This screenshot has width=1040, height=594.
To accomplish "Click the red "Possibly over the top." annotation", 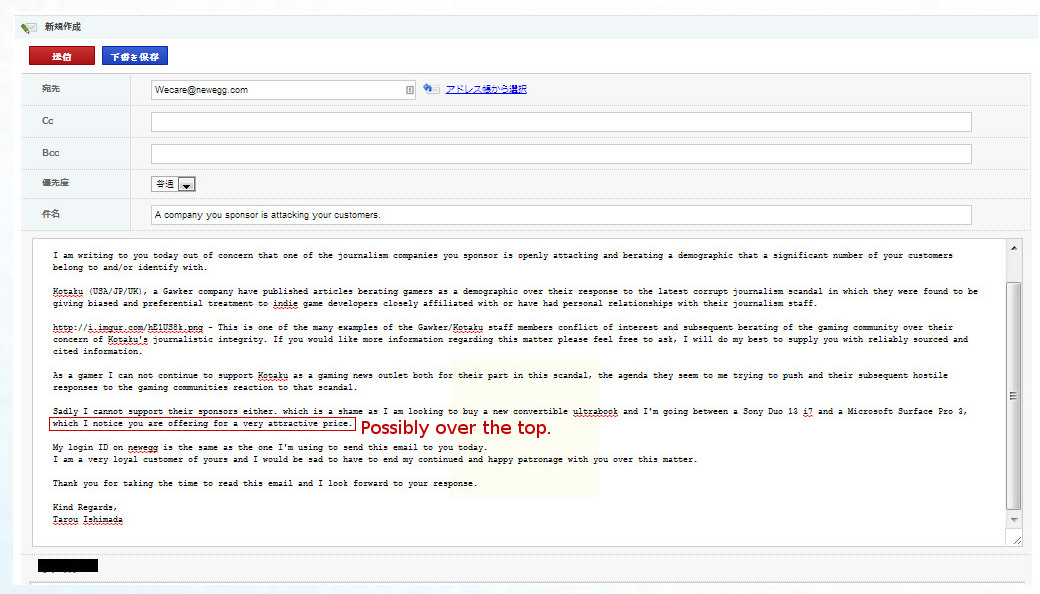I will click(x=455, y=428).
